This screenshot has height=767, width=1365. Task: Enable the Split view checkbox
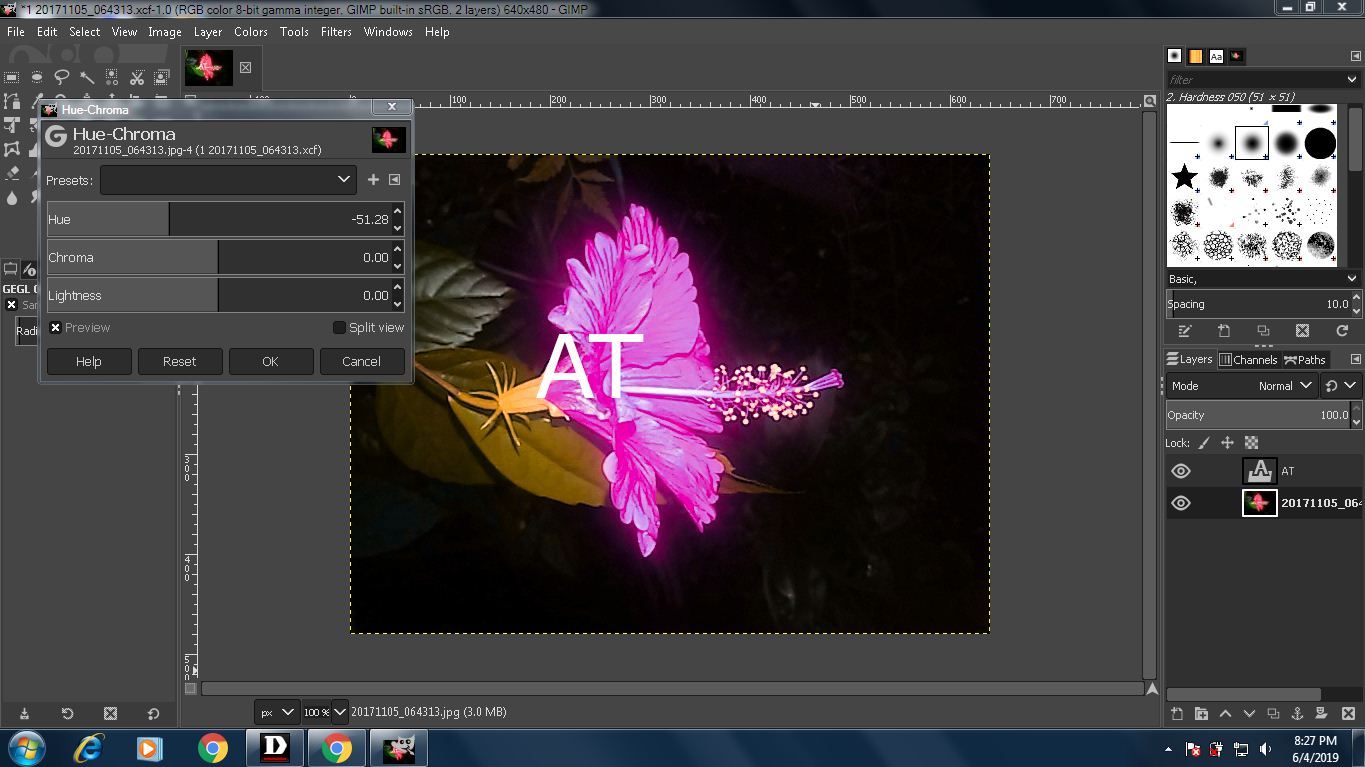tap(339, 328)
